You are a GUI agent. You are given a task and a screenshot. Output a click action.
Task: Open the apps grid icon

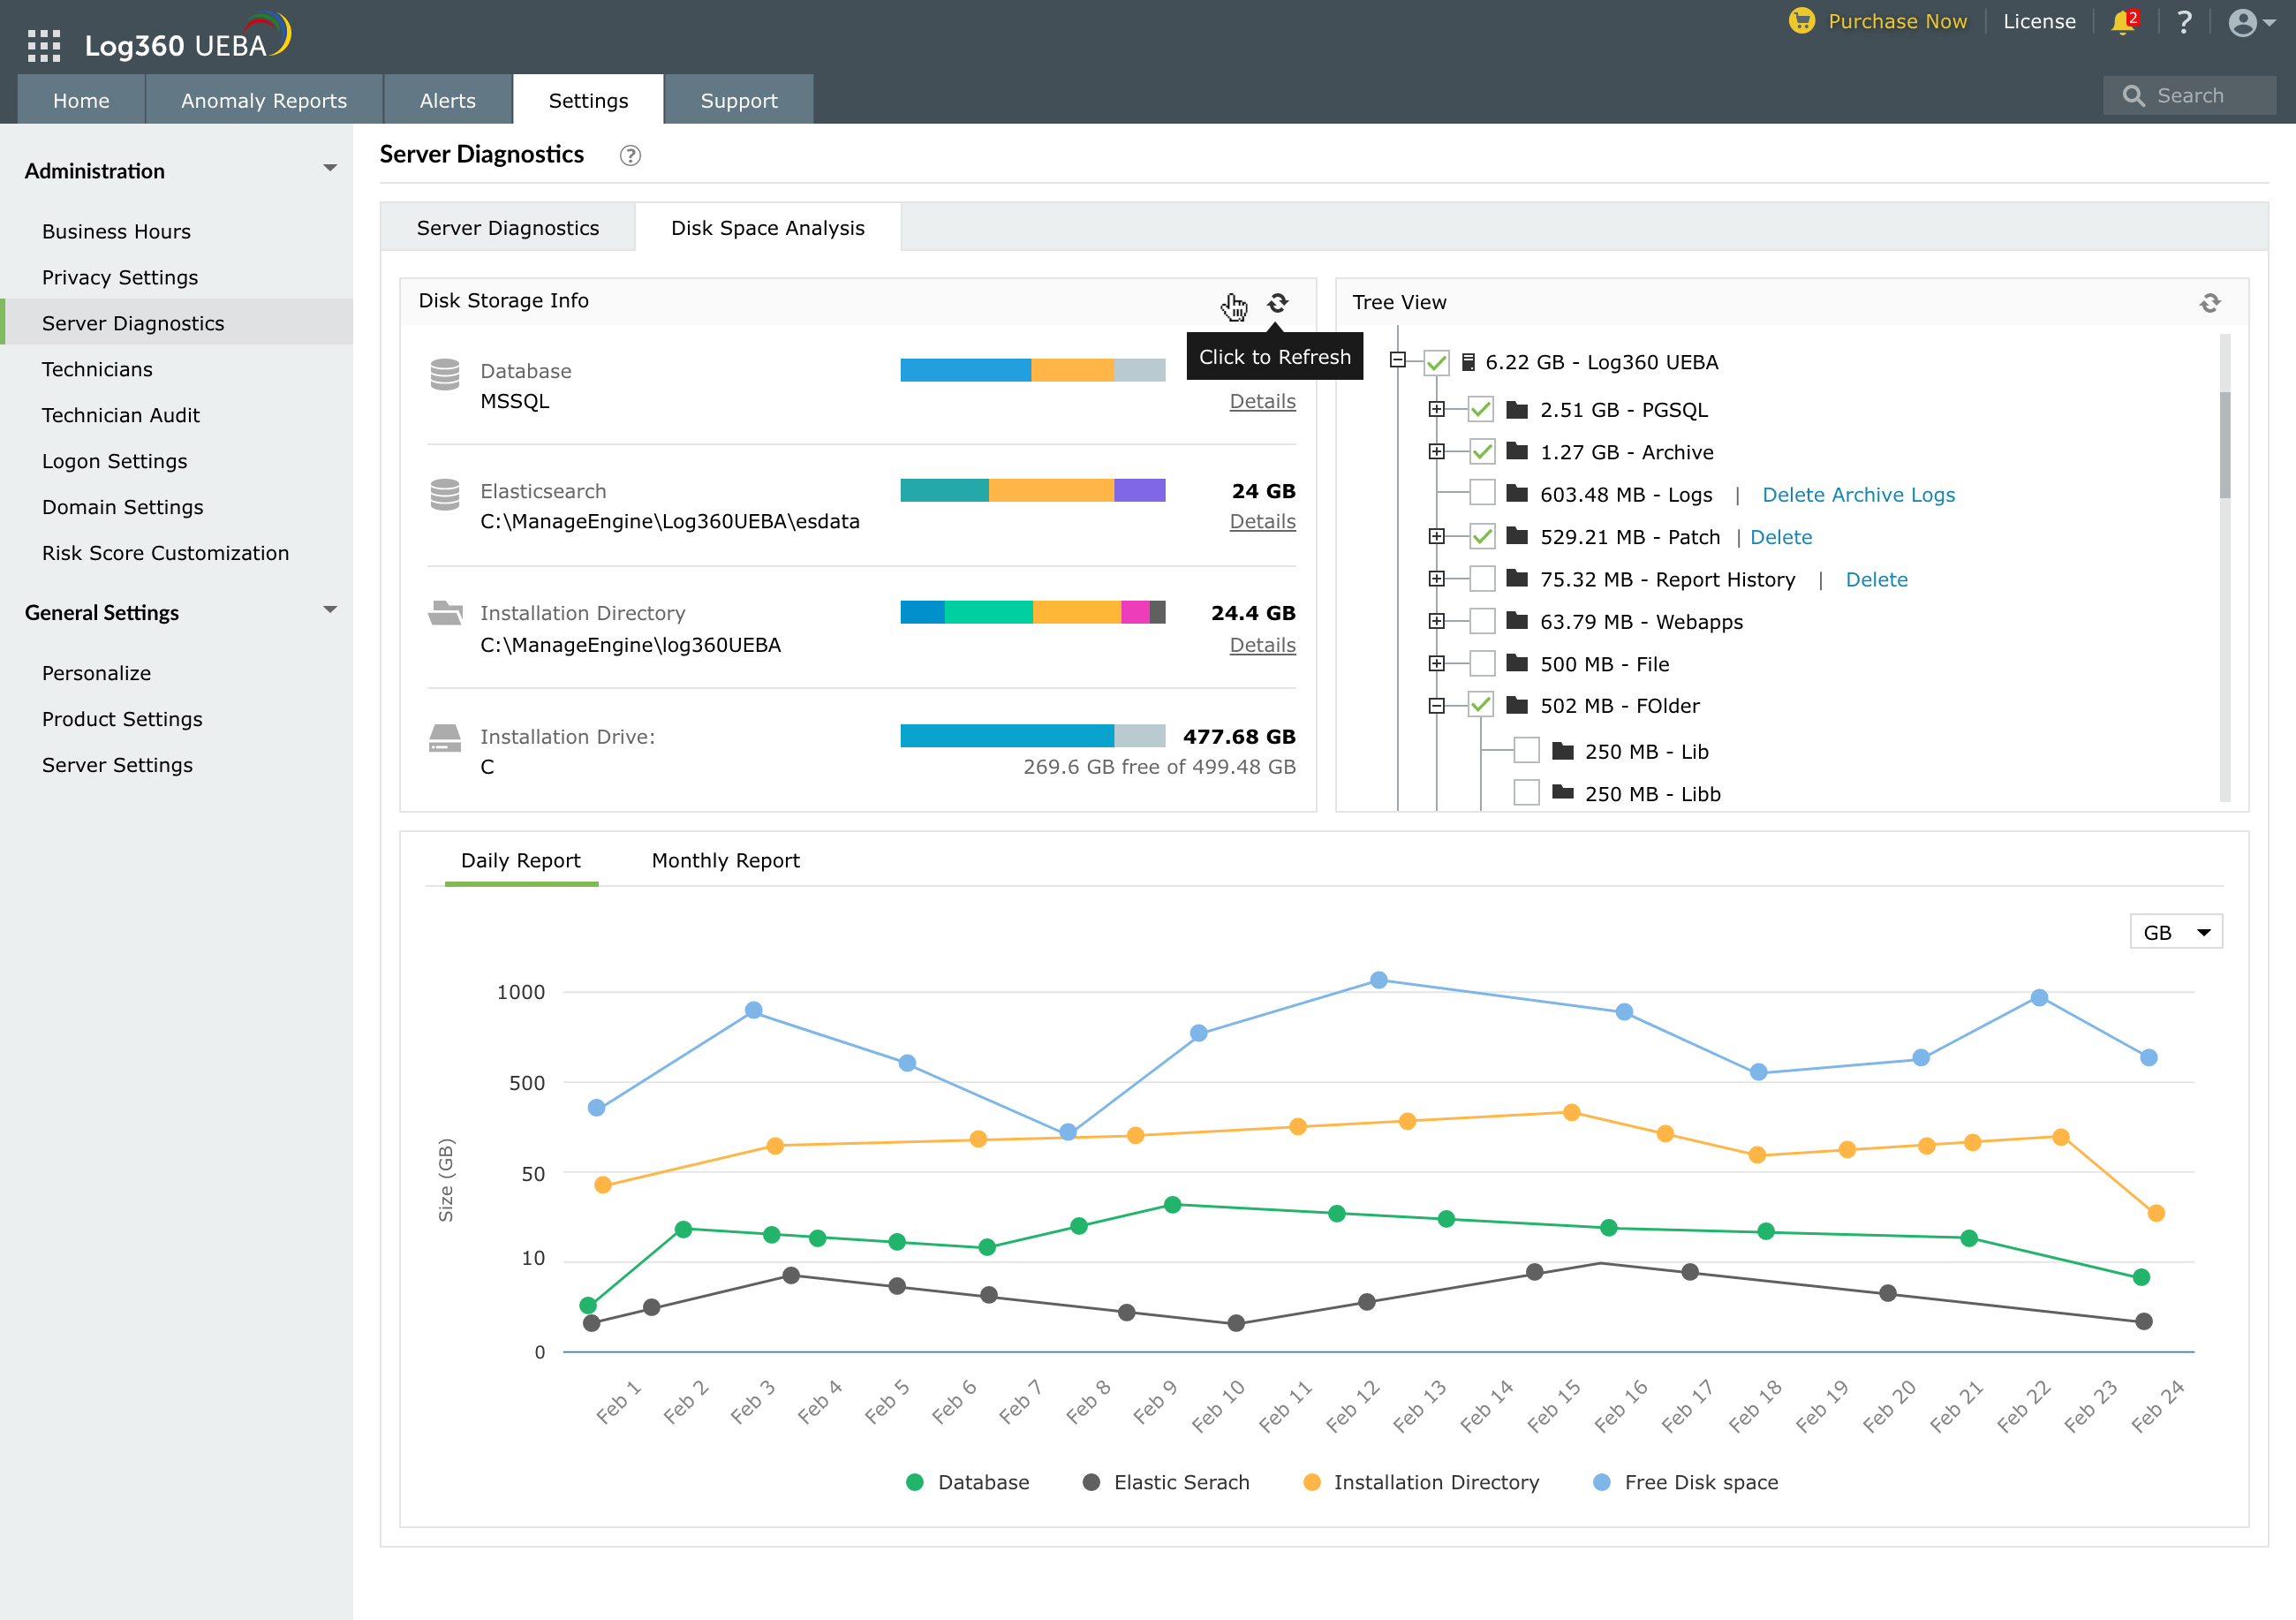pos(43,45)
